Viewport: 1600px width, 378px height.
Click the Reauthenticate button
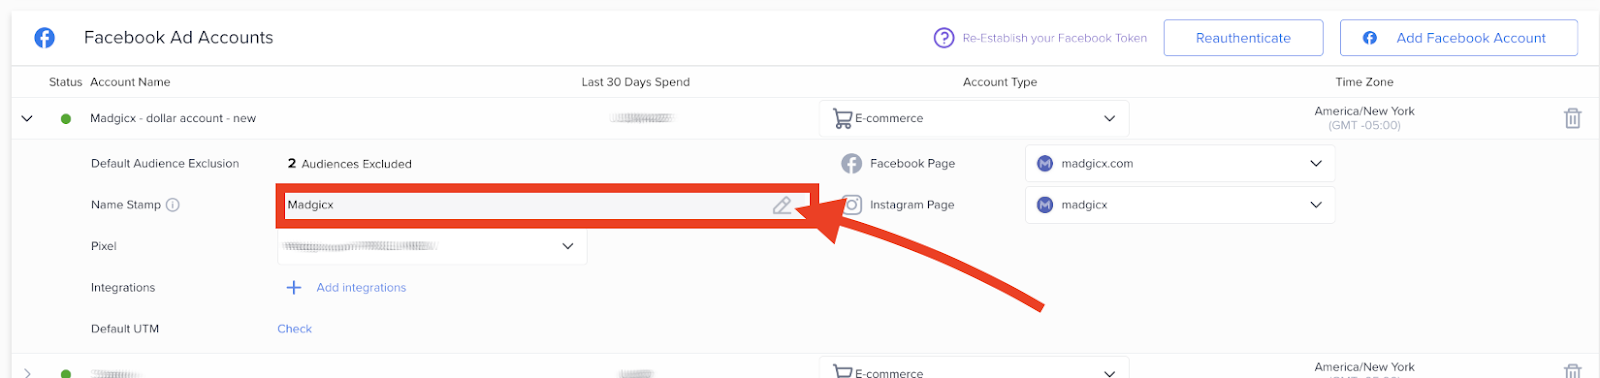click(1243, 38)
